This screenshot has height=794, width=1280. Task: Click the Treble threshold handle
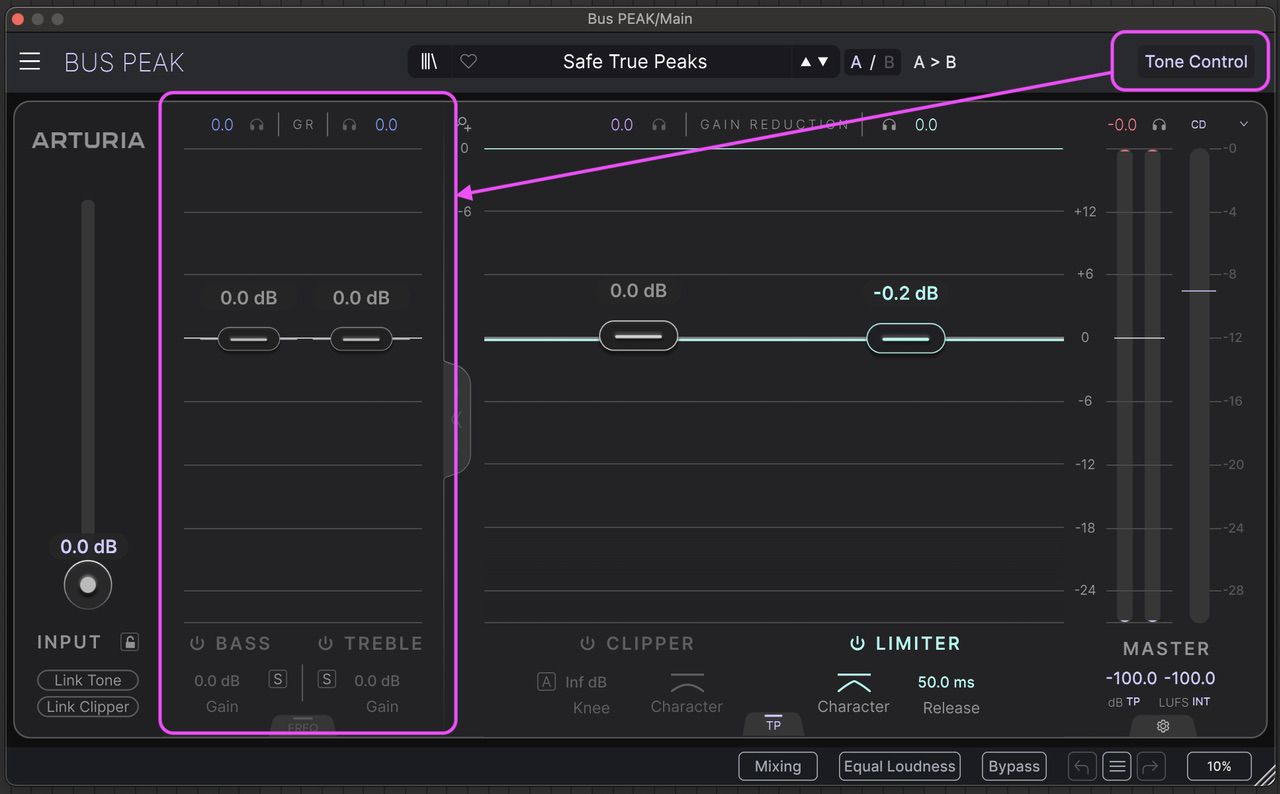click(x=361, y=339)
